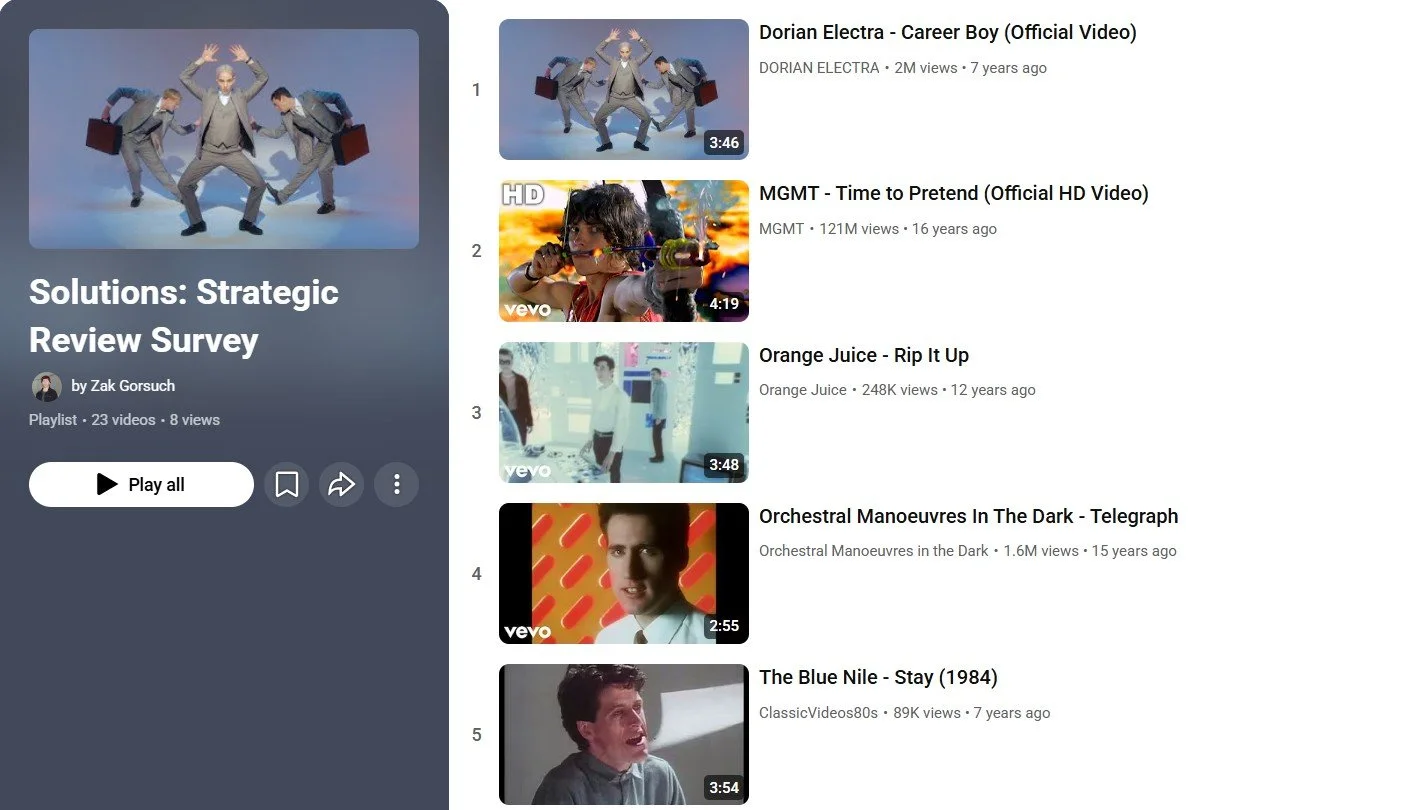Visit the ClassicVideos80s channel link
Screen dimensions: 1413x810
818,713
